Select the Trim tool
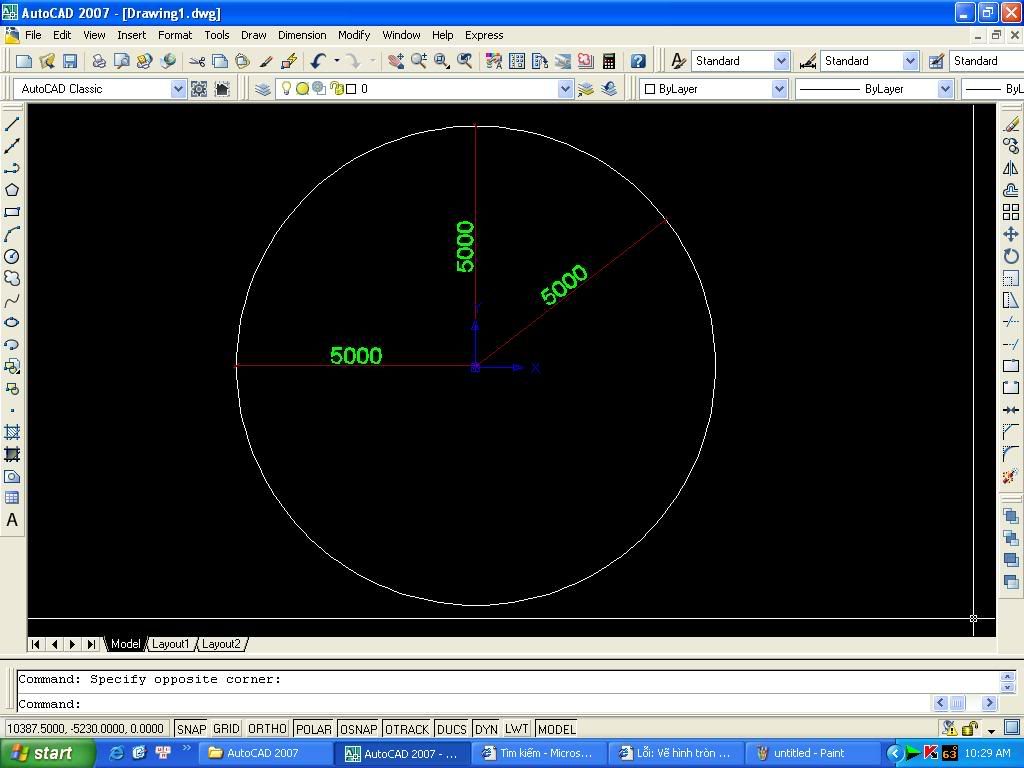The image size is (1024, 768). (1011, 322)
